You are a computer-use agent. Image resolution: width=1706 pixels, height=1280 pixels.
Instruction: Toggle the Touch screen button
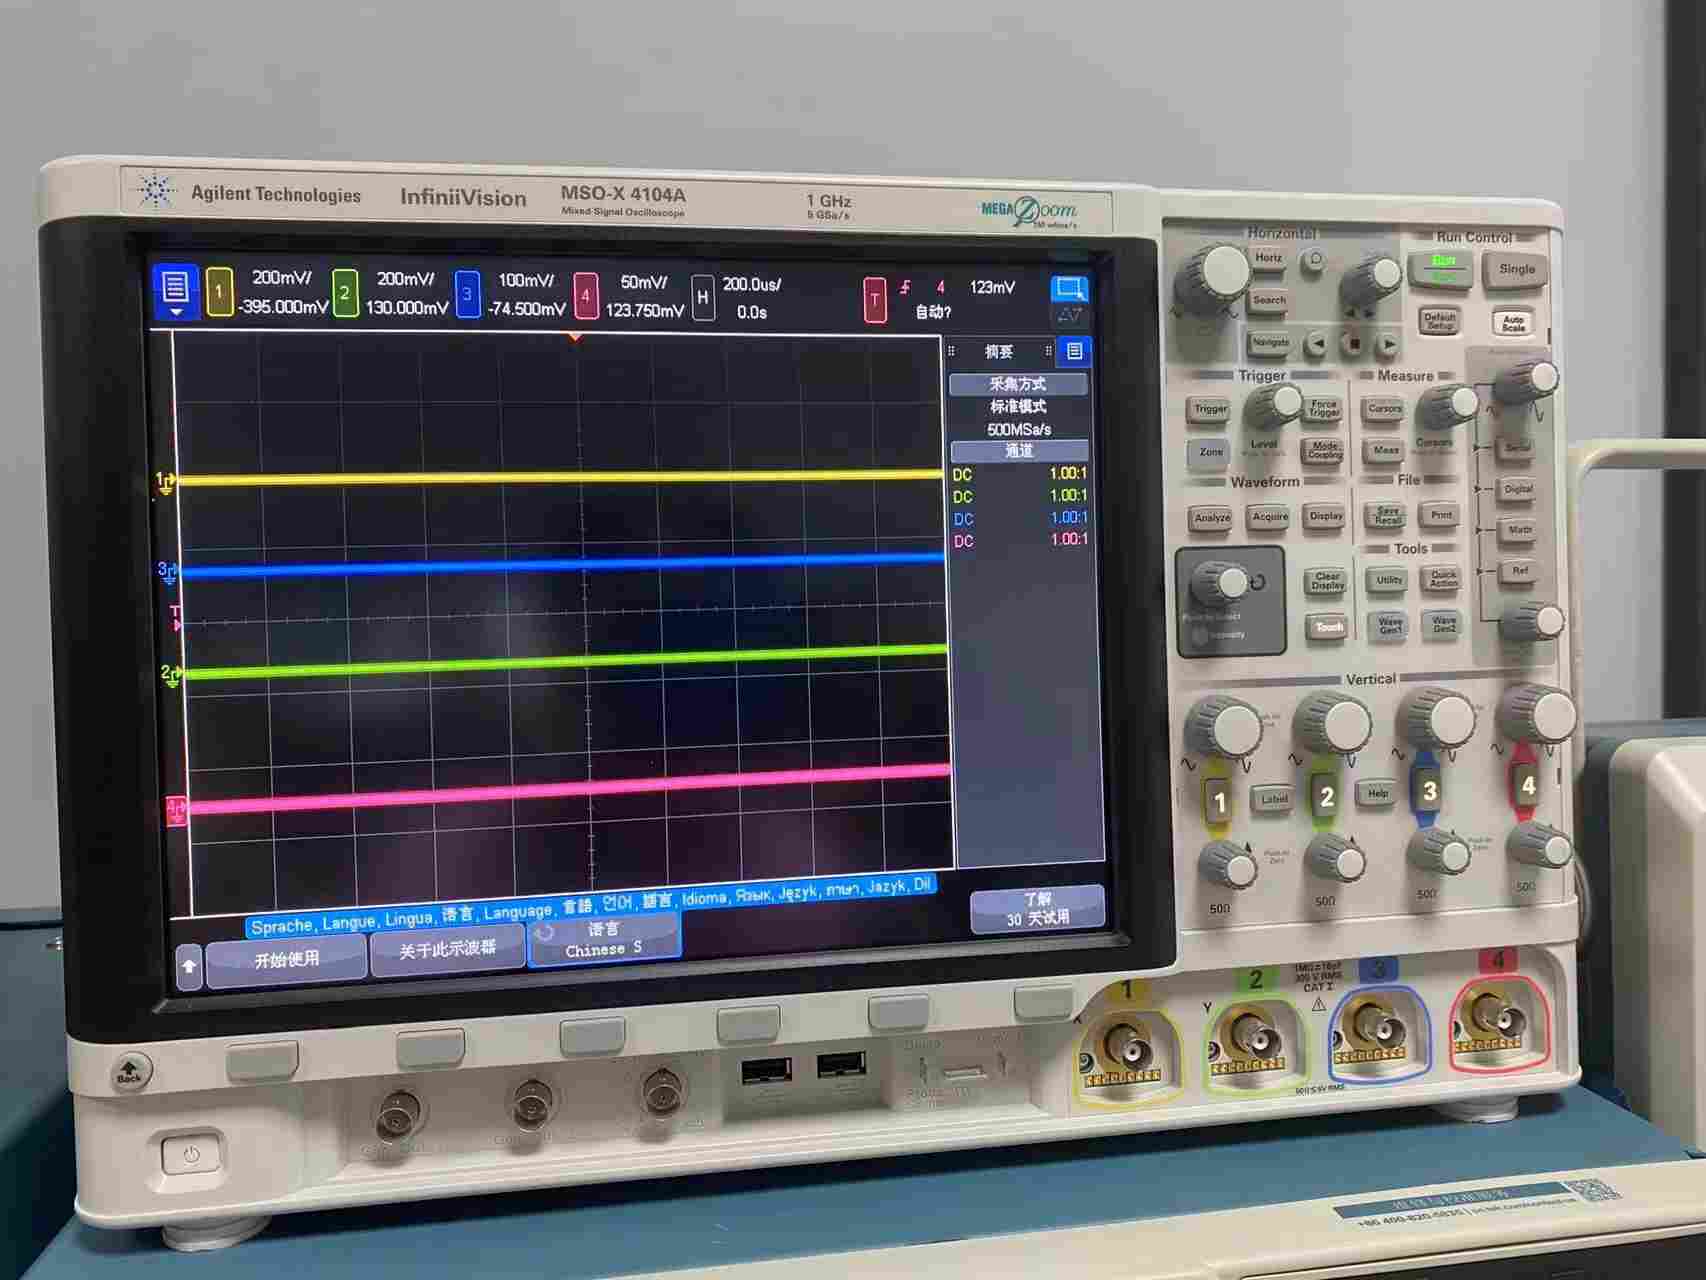pos(1328,627)
